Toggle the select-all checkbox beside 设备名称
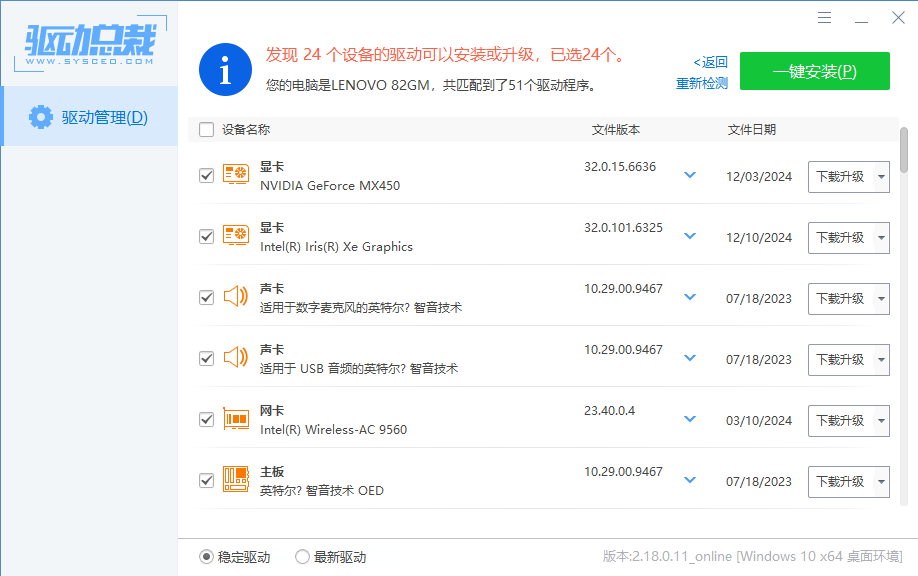The image size is (918, 576). coord(207,129)
